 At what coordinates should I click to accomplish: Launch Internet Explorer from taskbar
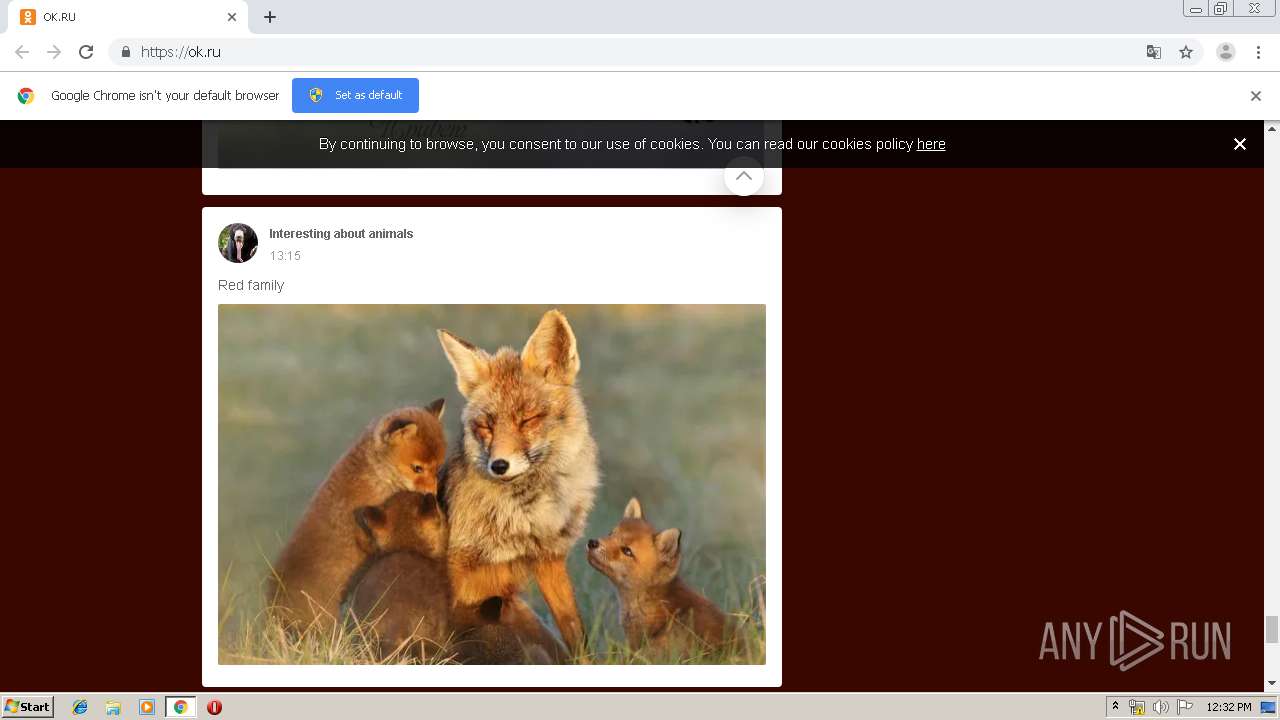(80, 707)
